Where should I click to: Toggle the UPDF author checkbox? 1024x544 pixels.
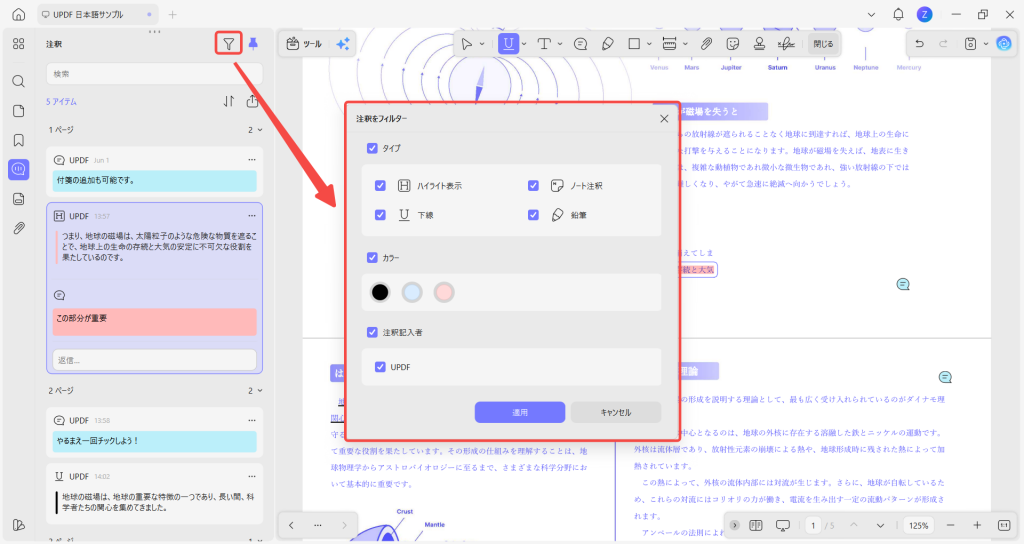pyautogui.click(x=380, y=367)
